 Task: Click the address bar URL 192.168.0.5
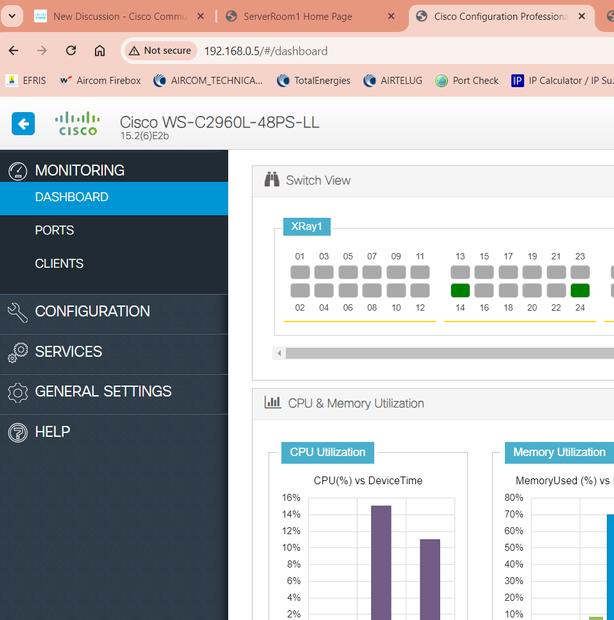tap(266, 51)
